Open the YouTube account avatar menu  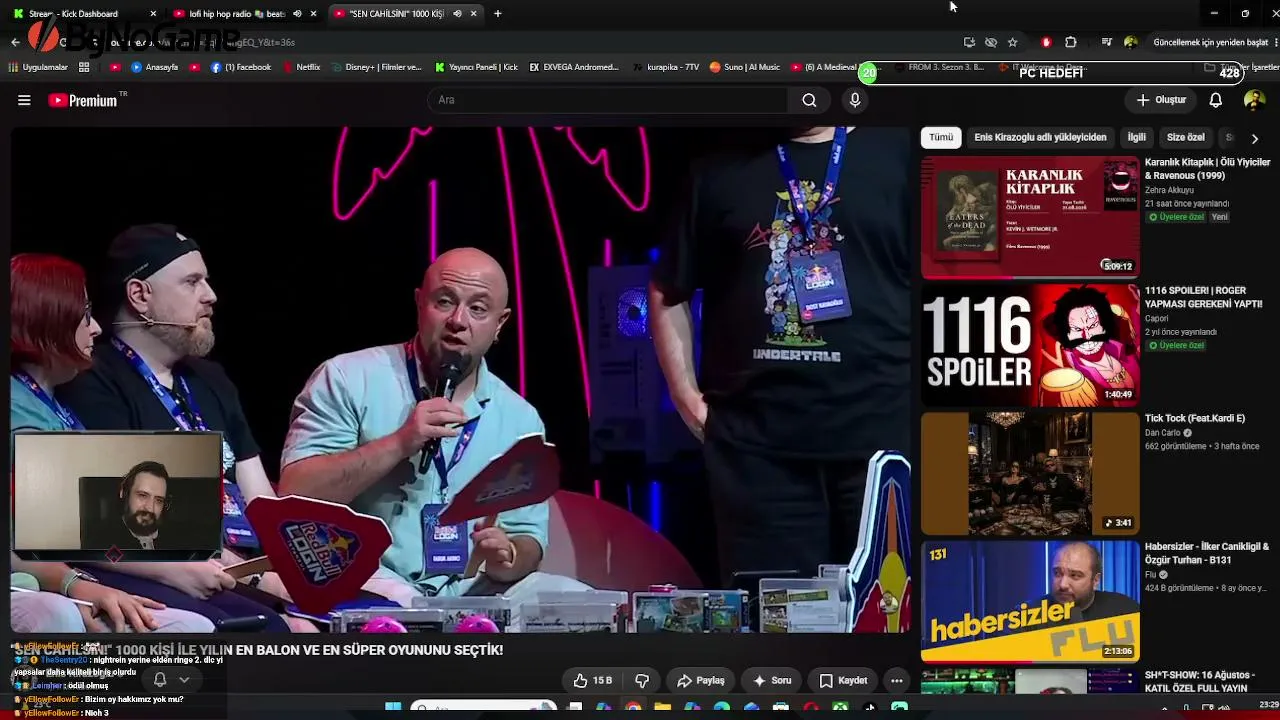(x=1254, y=100)
